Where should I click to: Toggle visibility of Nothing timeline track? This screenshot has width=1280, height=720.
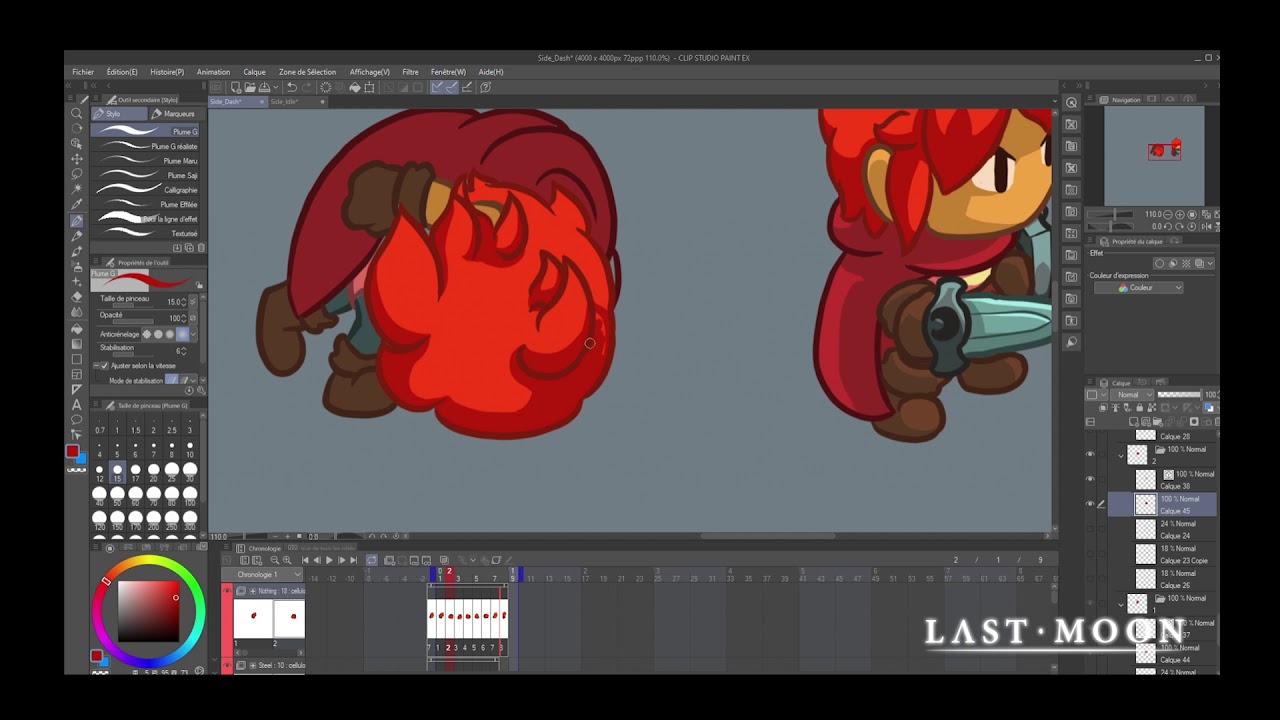pos(227,591)
